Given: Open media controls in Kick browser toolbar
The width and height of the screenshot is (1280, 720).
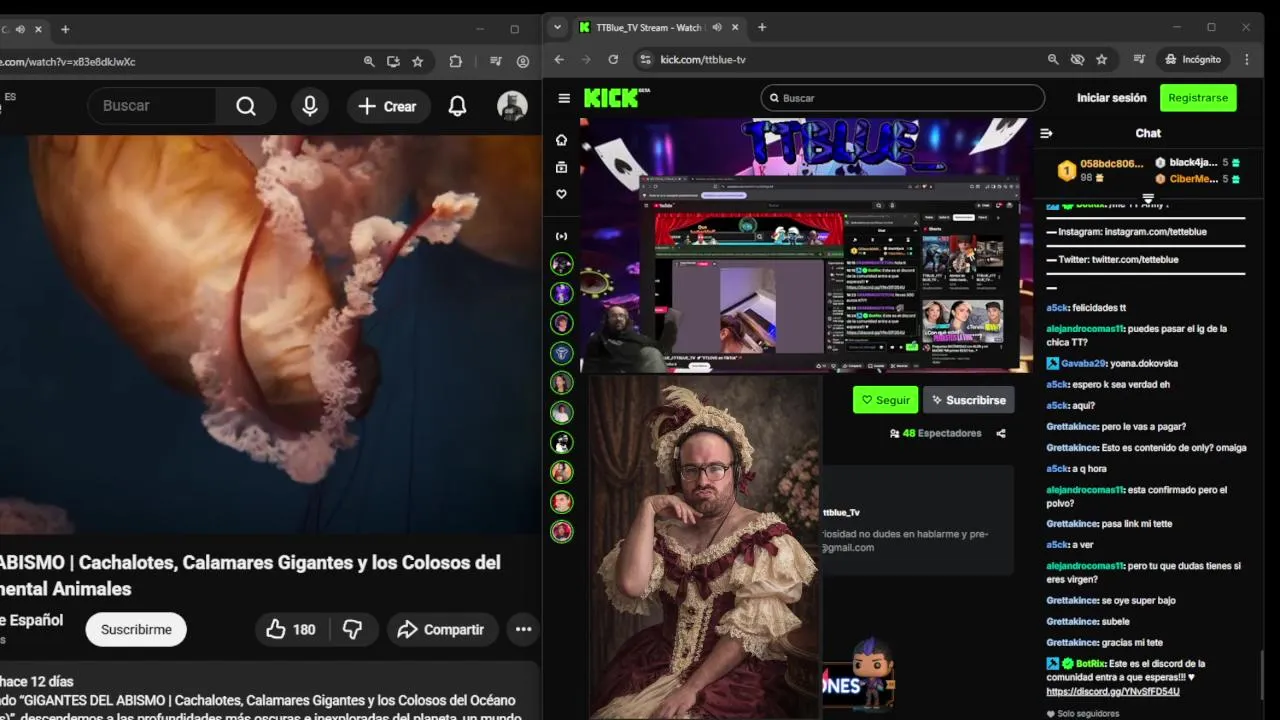Looking at the screenshot, I should click(1139, 59).
